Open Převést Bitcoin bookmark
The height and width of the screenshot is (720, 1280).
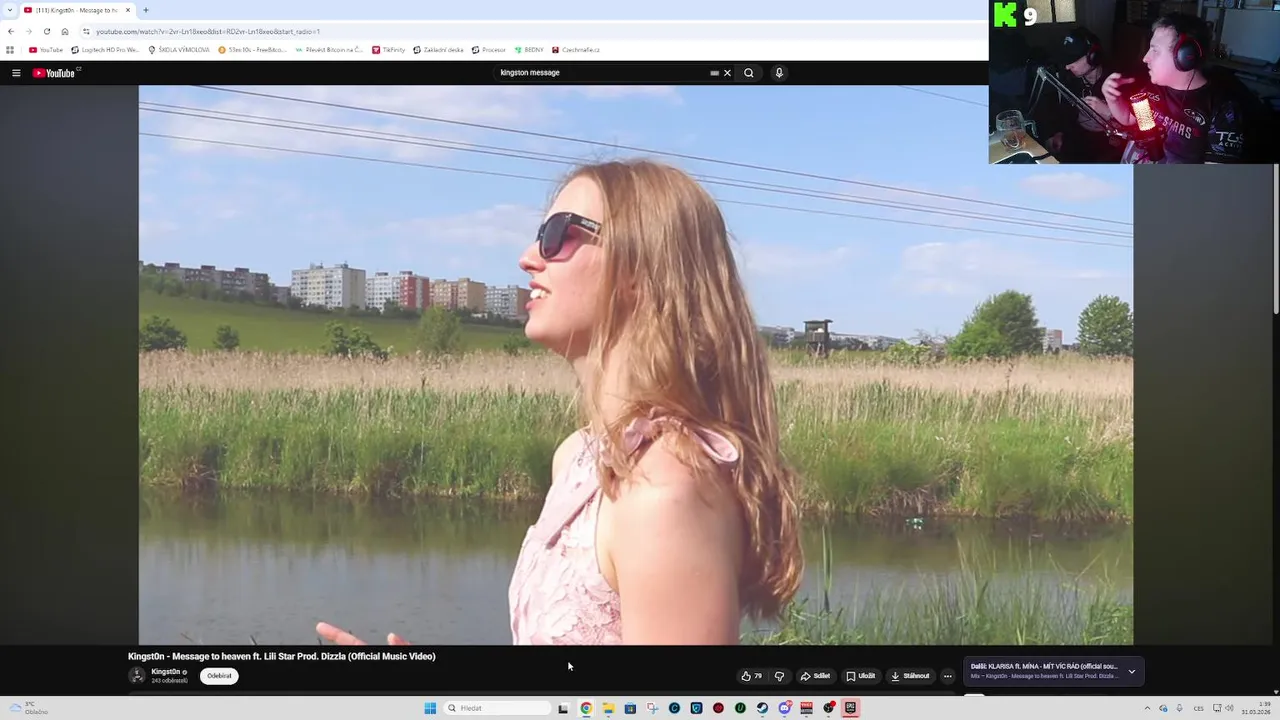coord(329,49)
